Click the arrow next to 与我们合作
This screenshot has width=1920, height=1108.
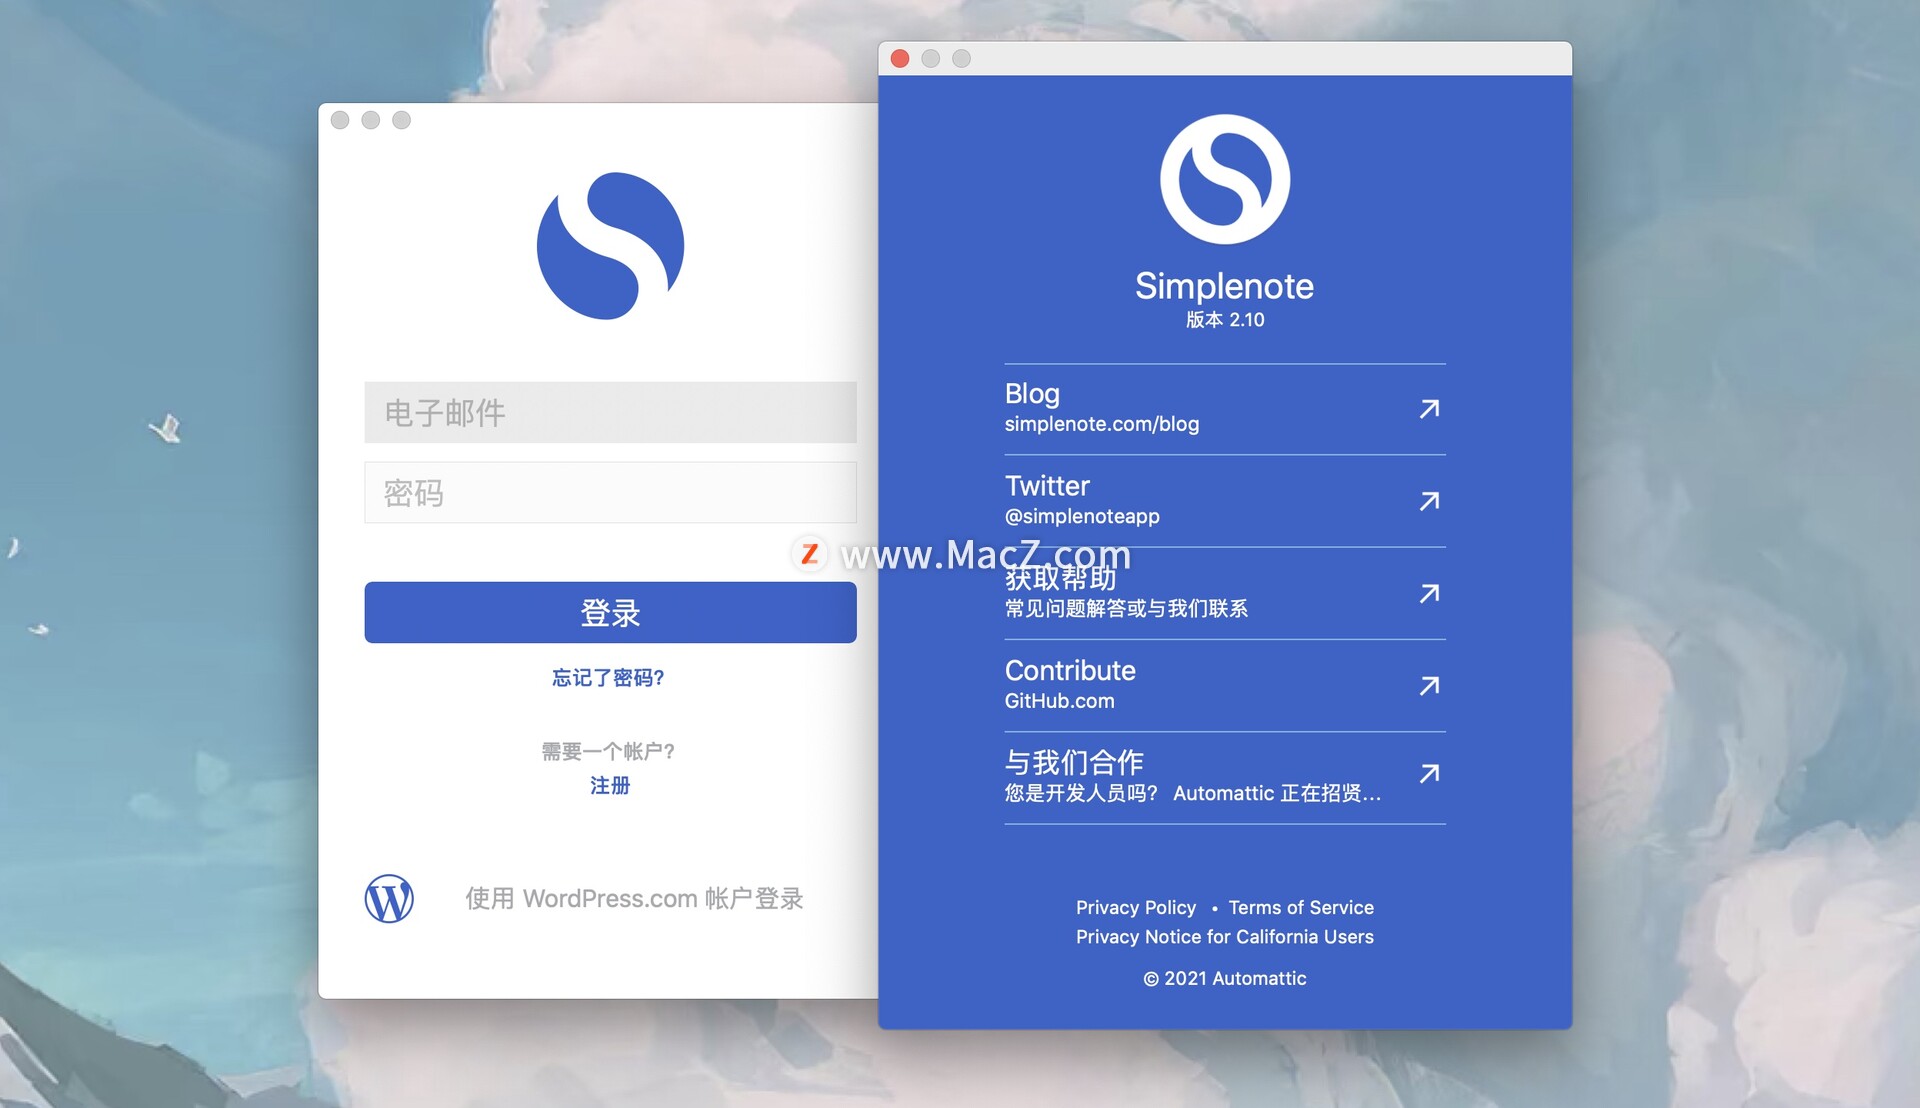click(1429, 773)
